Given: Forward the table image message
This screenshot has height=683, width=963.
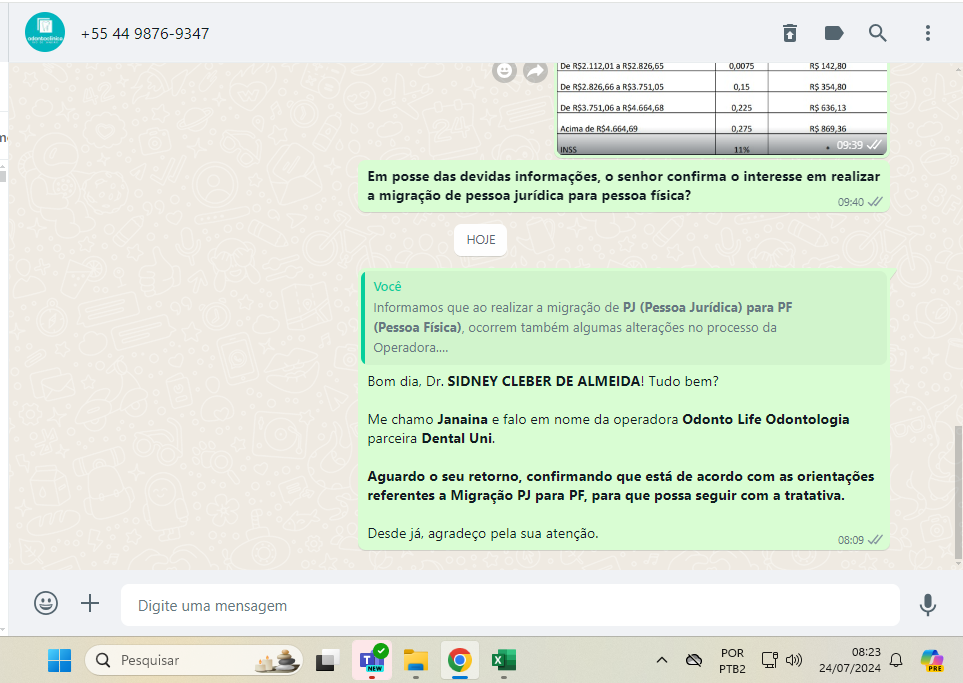Looking at the screenshot, I should click(x=536, y=71).
